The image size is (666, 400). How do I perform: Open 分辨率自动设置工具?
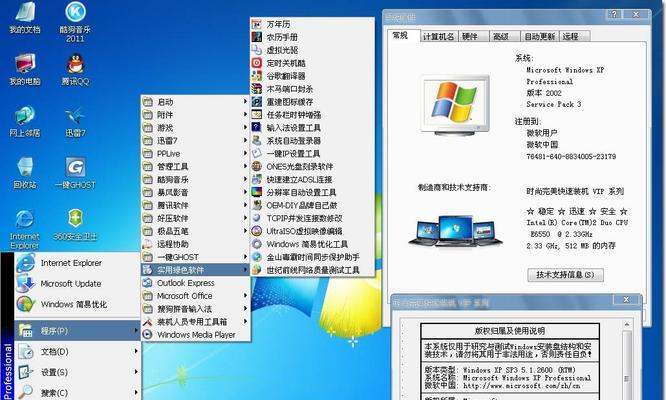(x=312, y=192)
